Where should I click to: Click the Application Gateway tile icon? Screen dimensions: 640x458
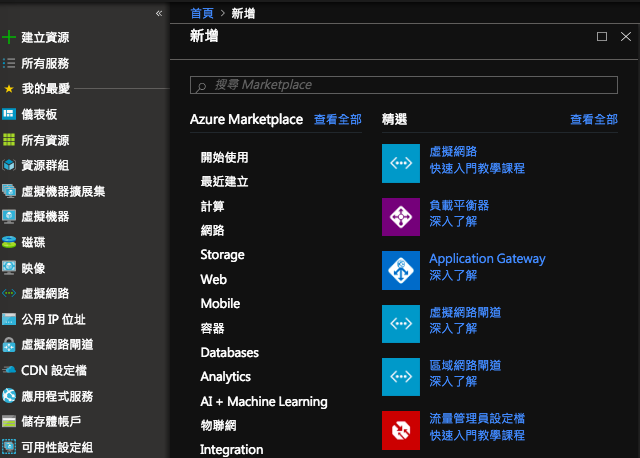tap(401, 270)
